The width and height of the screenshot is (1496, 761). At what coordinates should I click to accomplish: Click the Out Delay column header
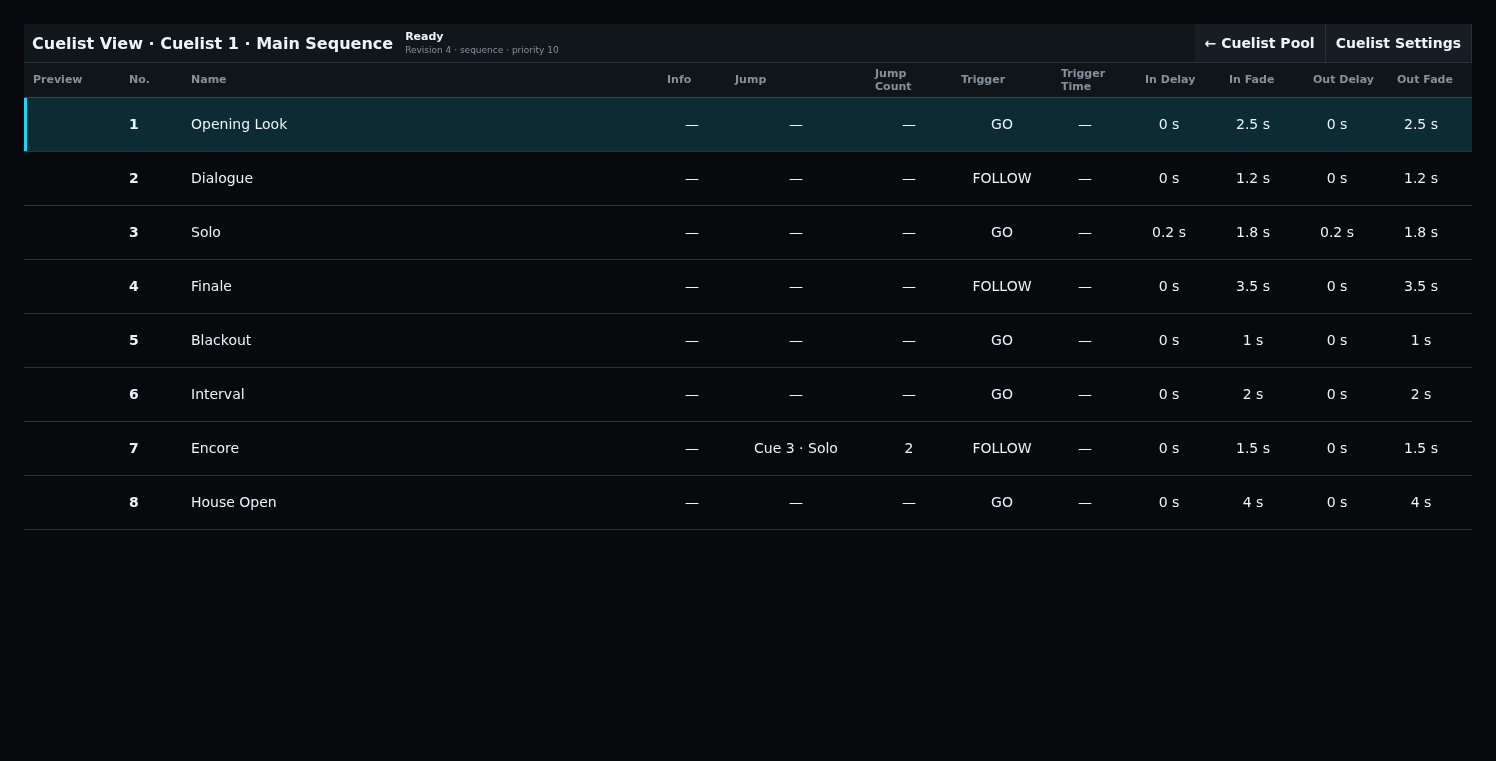coord(1343,79)
